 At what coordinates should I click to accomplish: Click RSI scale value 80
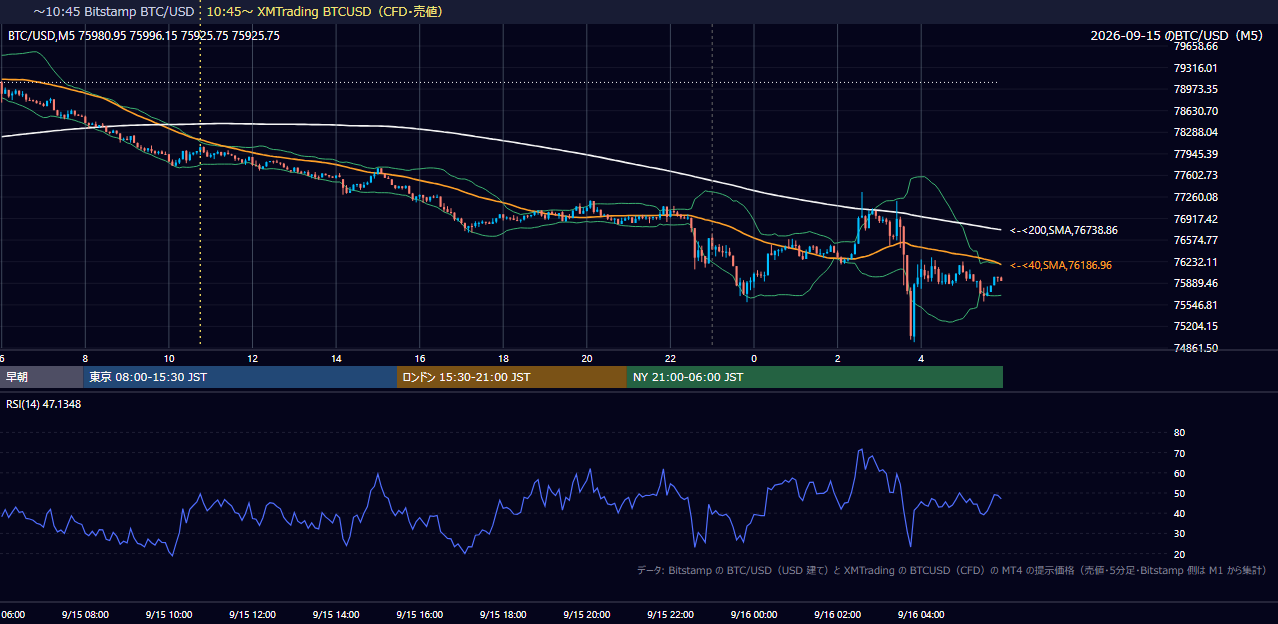pyautogui.click(x=1179, y=433)
